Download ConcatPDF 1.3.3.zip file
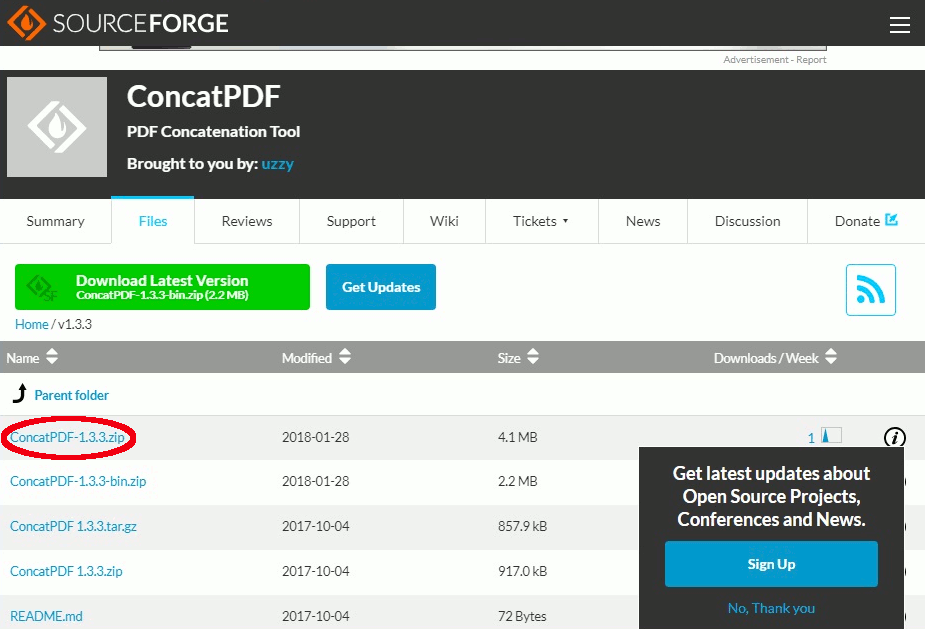Image resolution: width=925 pixels, height=629 pixels. tap(66, 571)
